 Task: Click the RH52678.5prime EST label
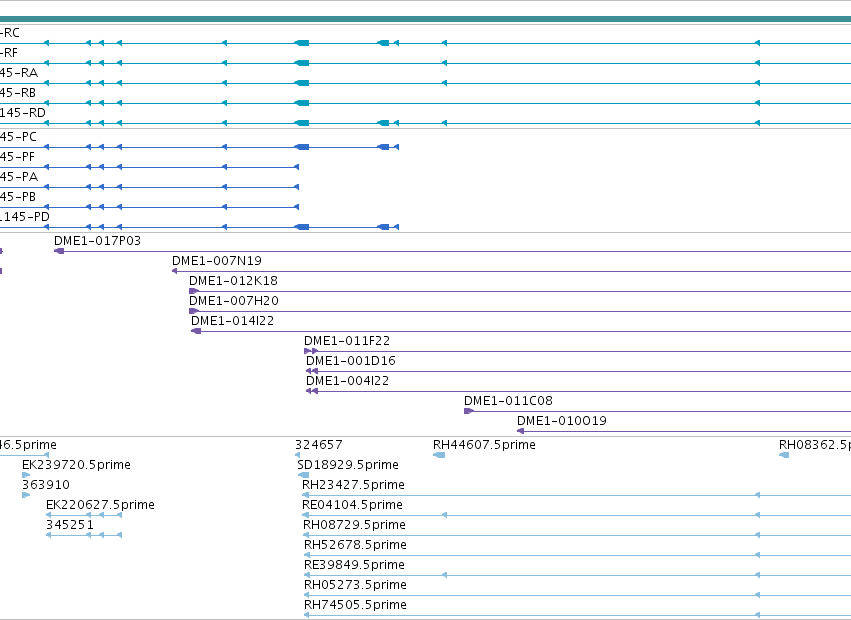[355, 545]
